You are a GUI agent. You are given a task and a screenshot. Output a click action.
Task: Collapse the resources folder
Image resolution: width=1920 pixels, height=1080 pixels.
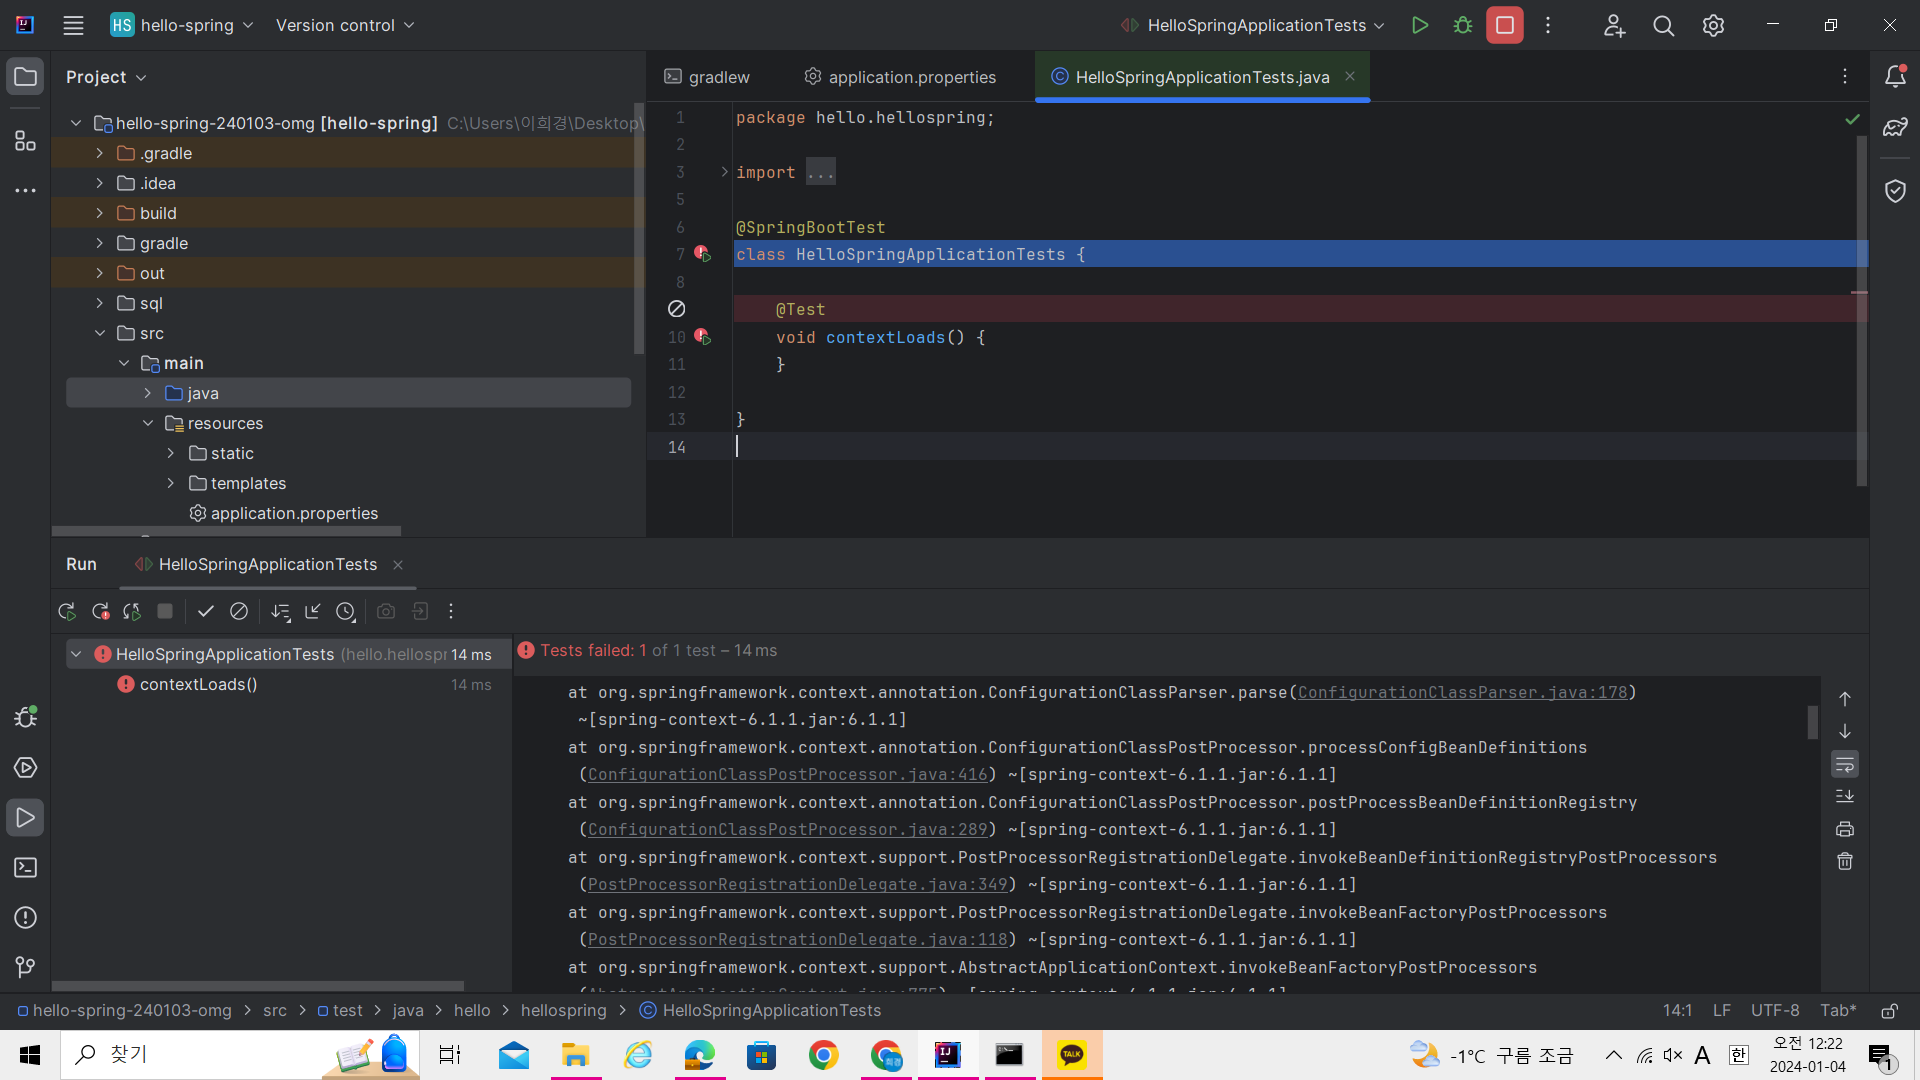coord(147,423)
